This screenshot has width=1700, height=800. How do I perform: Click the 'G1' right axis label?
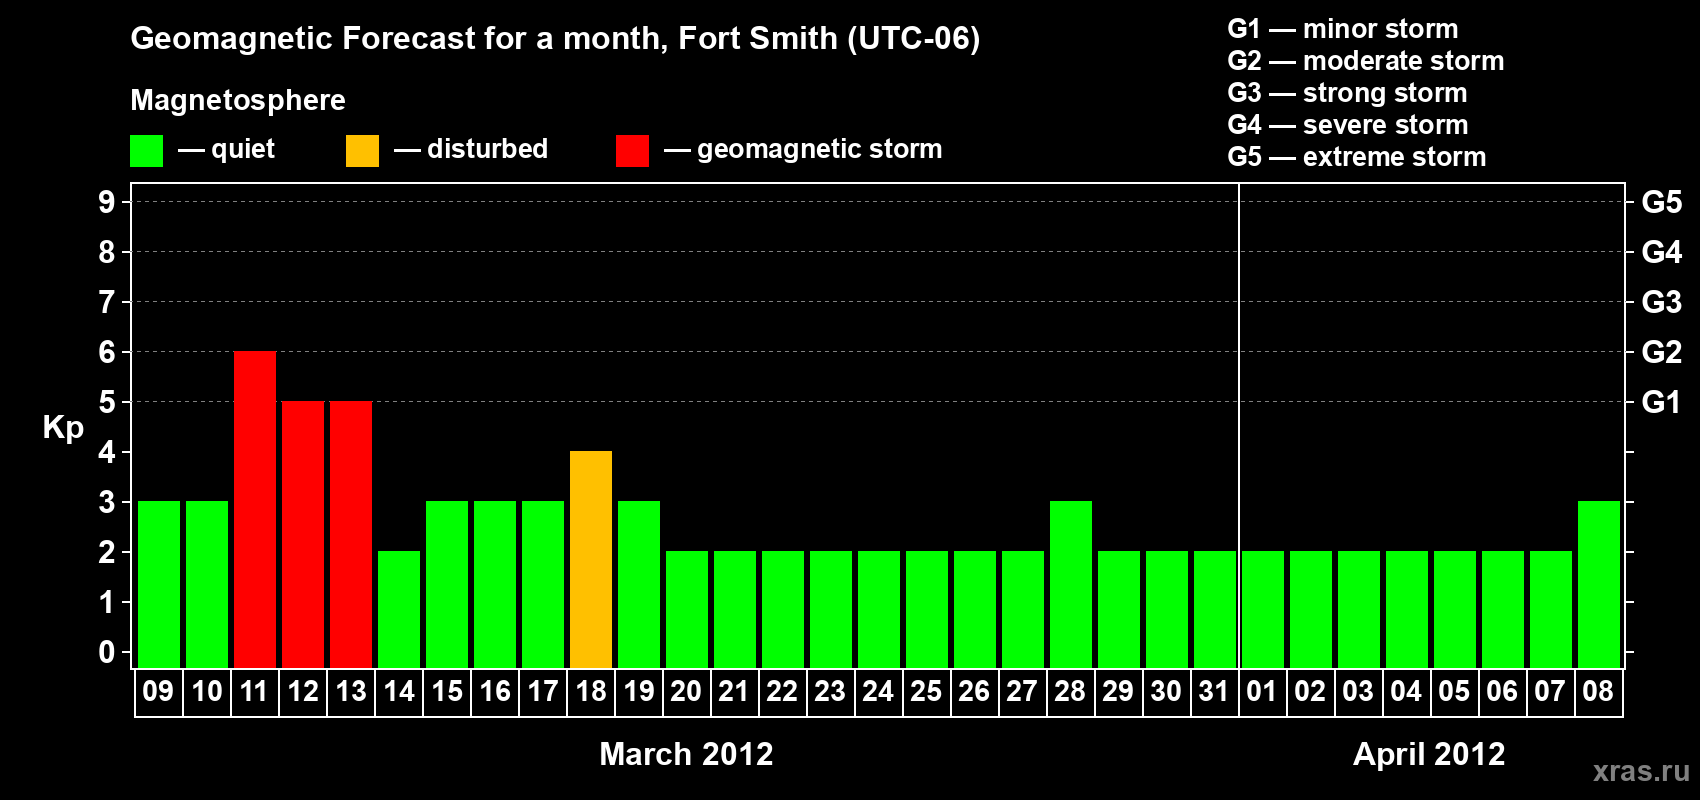coord(1662,402)
